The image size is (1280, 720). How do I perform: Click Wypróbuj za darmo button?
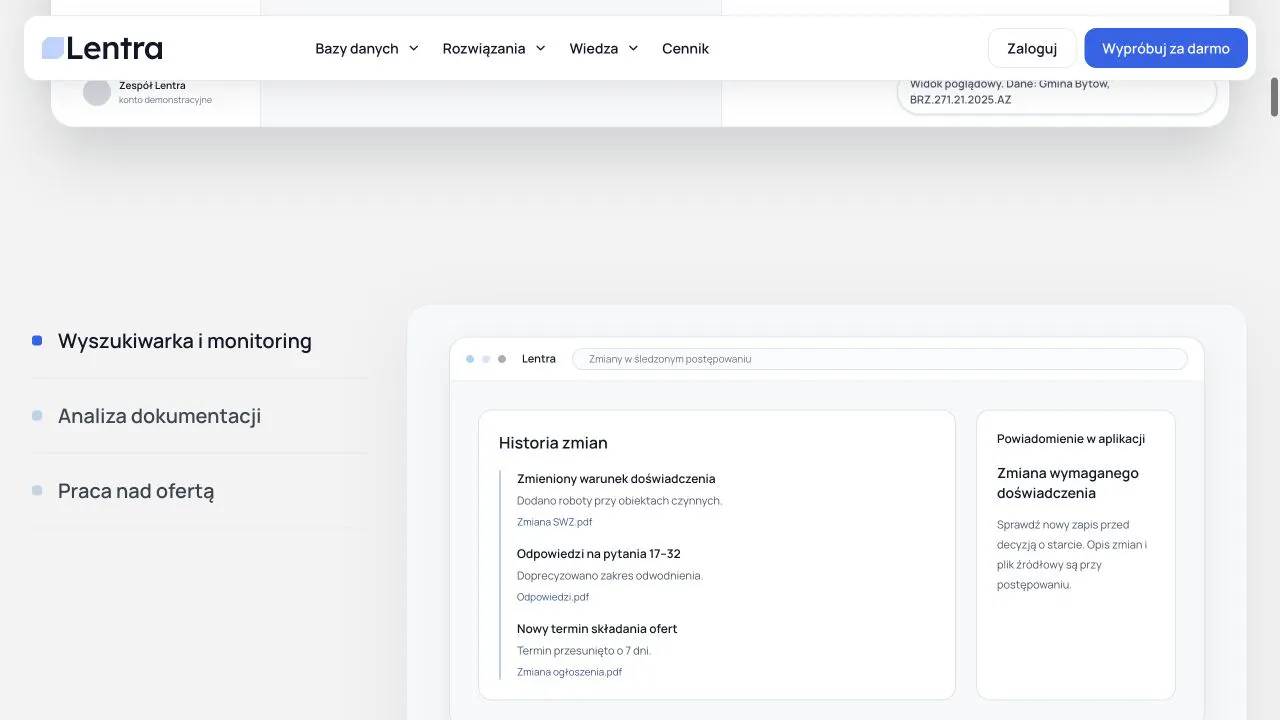(1166, 48)
